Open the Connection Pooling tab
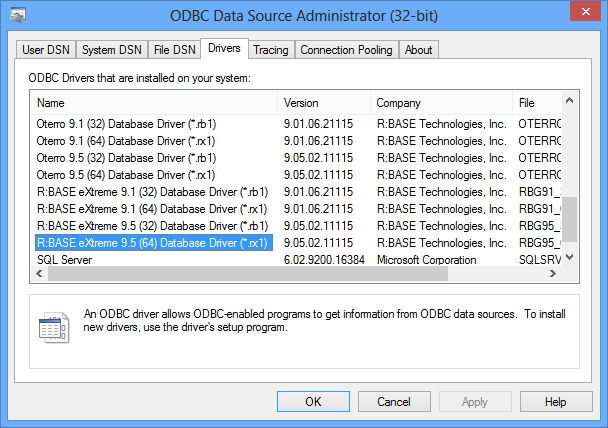 (347, 50)
